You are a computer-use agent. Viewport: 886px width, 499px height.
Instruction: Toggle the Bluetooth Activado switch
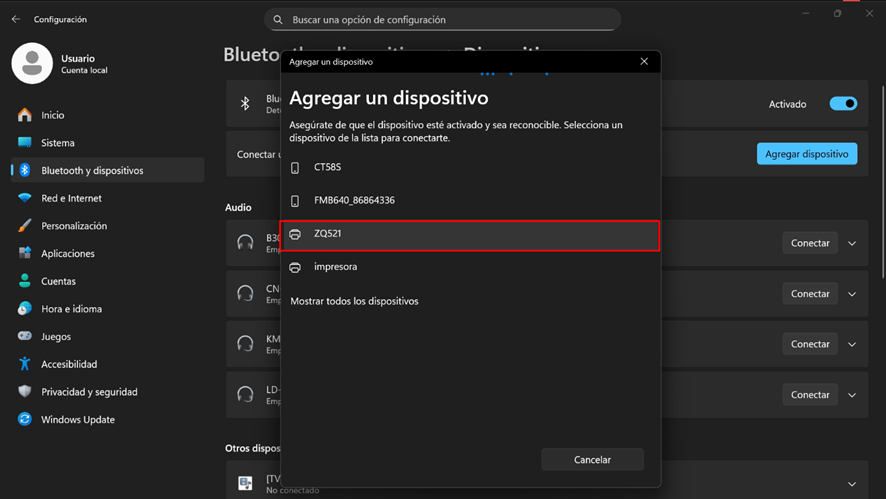(843, 104)
